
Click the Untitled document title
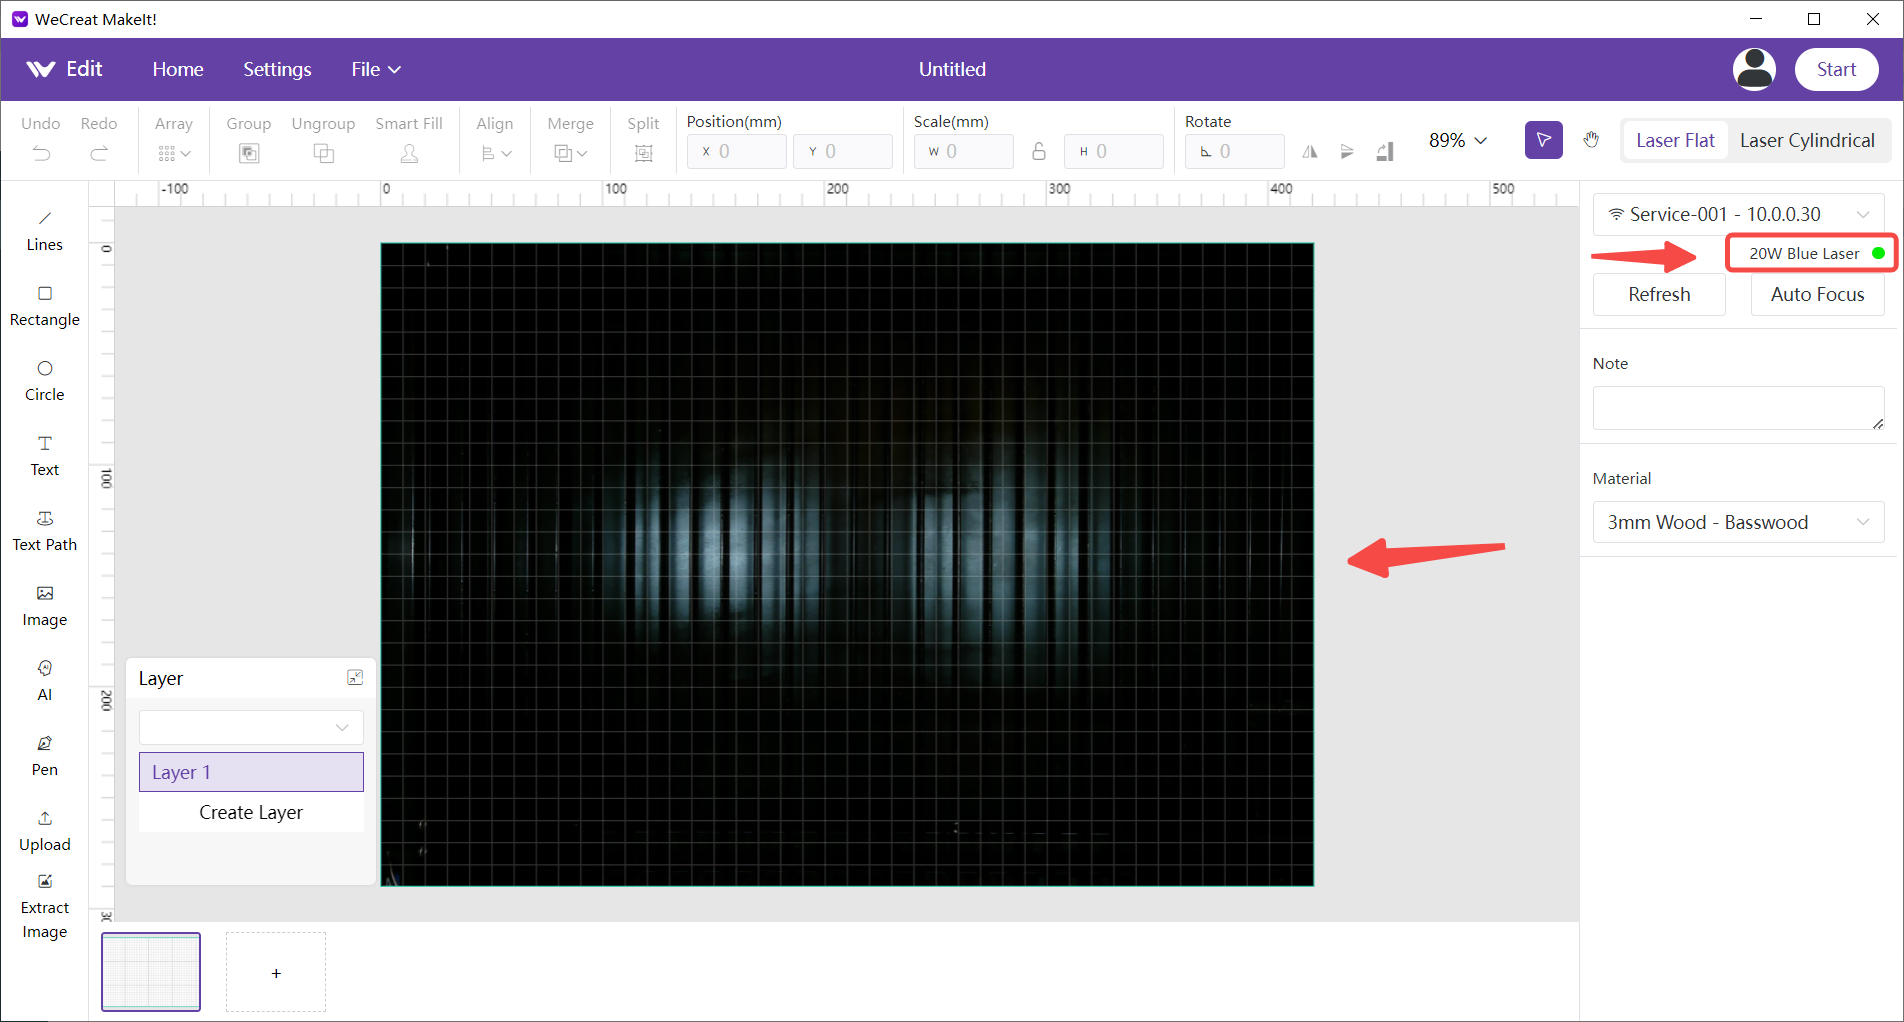pyautogui.click(x=952, y=69)
